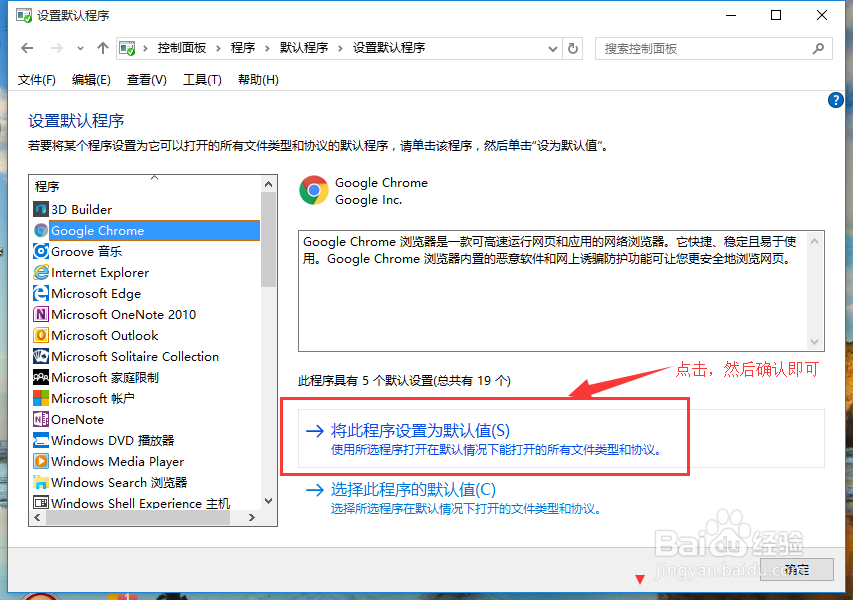Navigate to 默认程序 breadcrumb
853x600 pixels.
(x=304, y=48)
